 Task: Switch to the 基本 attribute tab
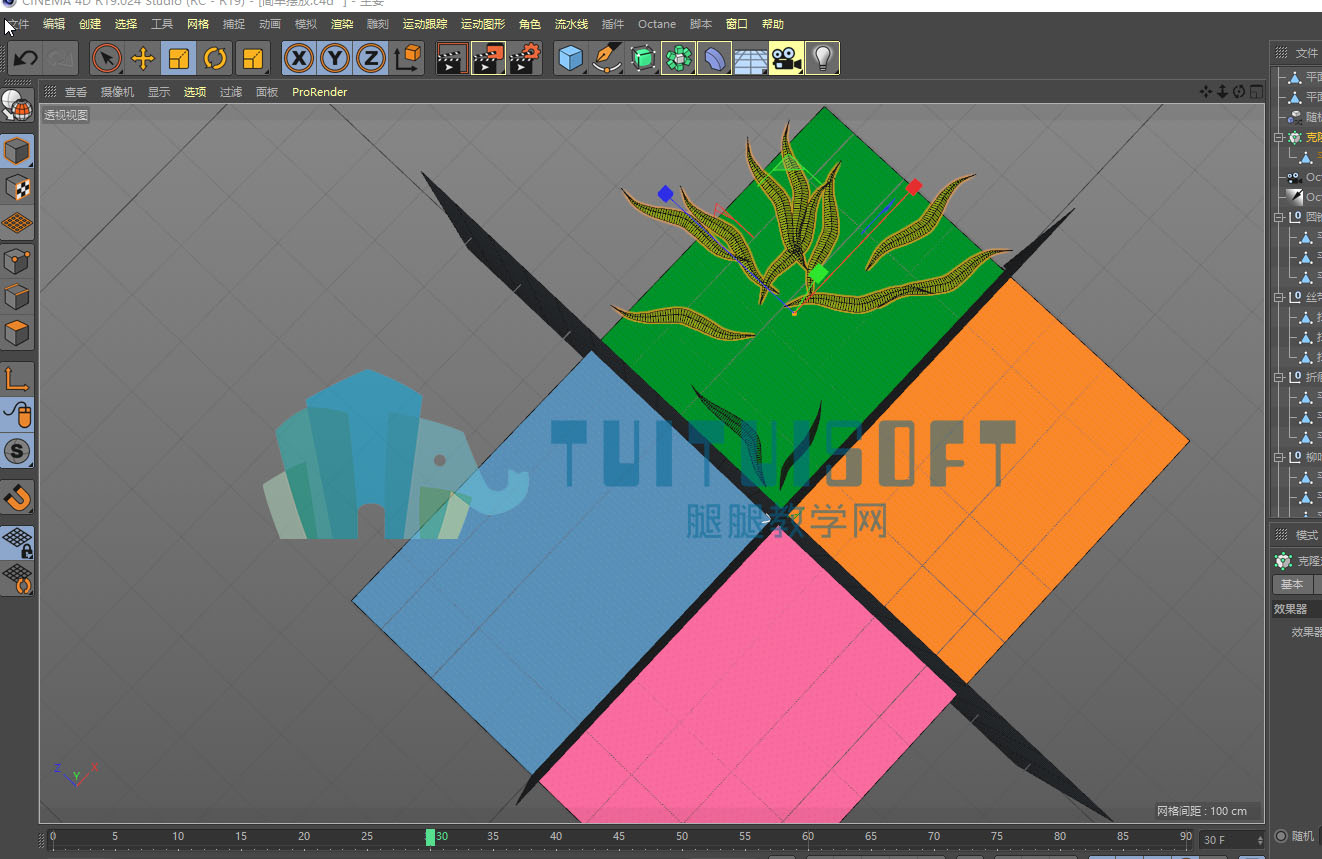(1292, 585)
